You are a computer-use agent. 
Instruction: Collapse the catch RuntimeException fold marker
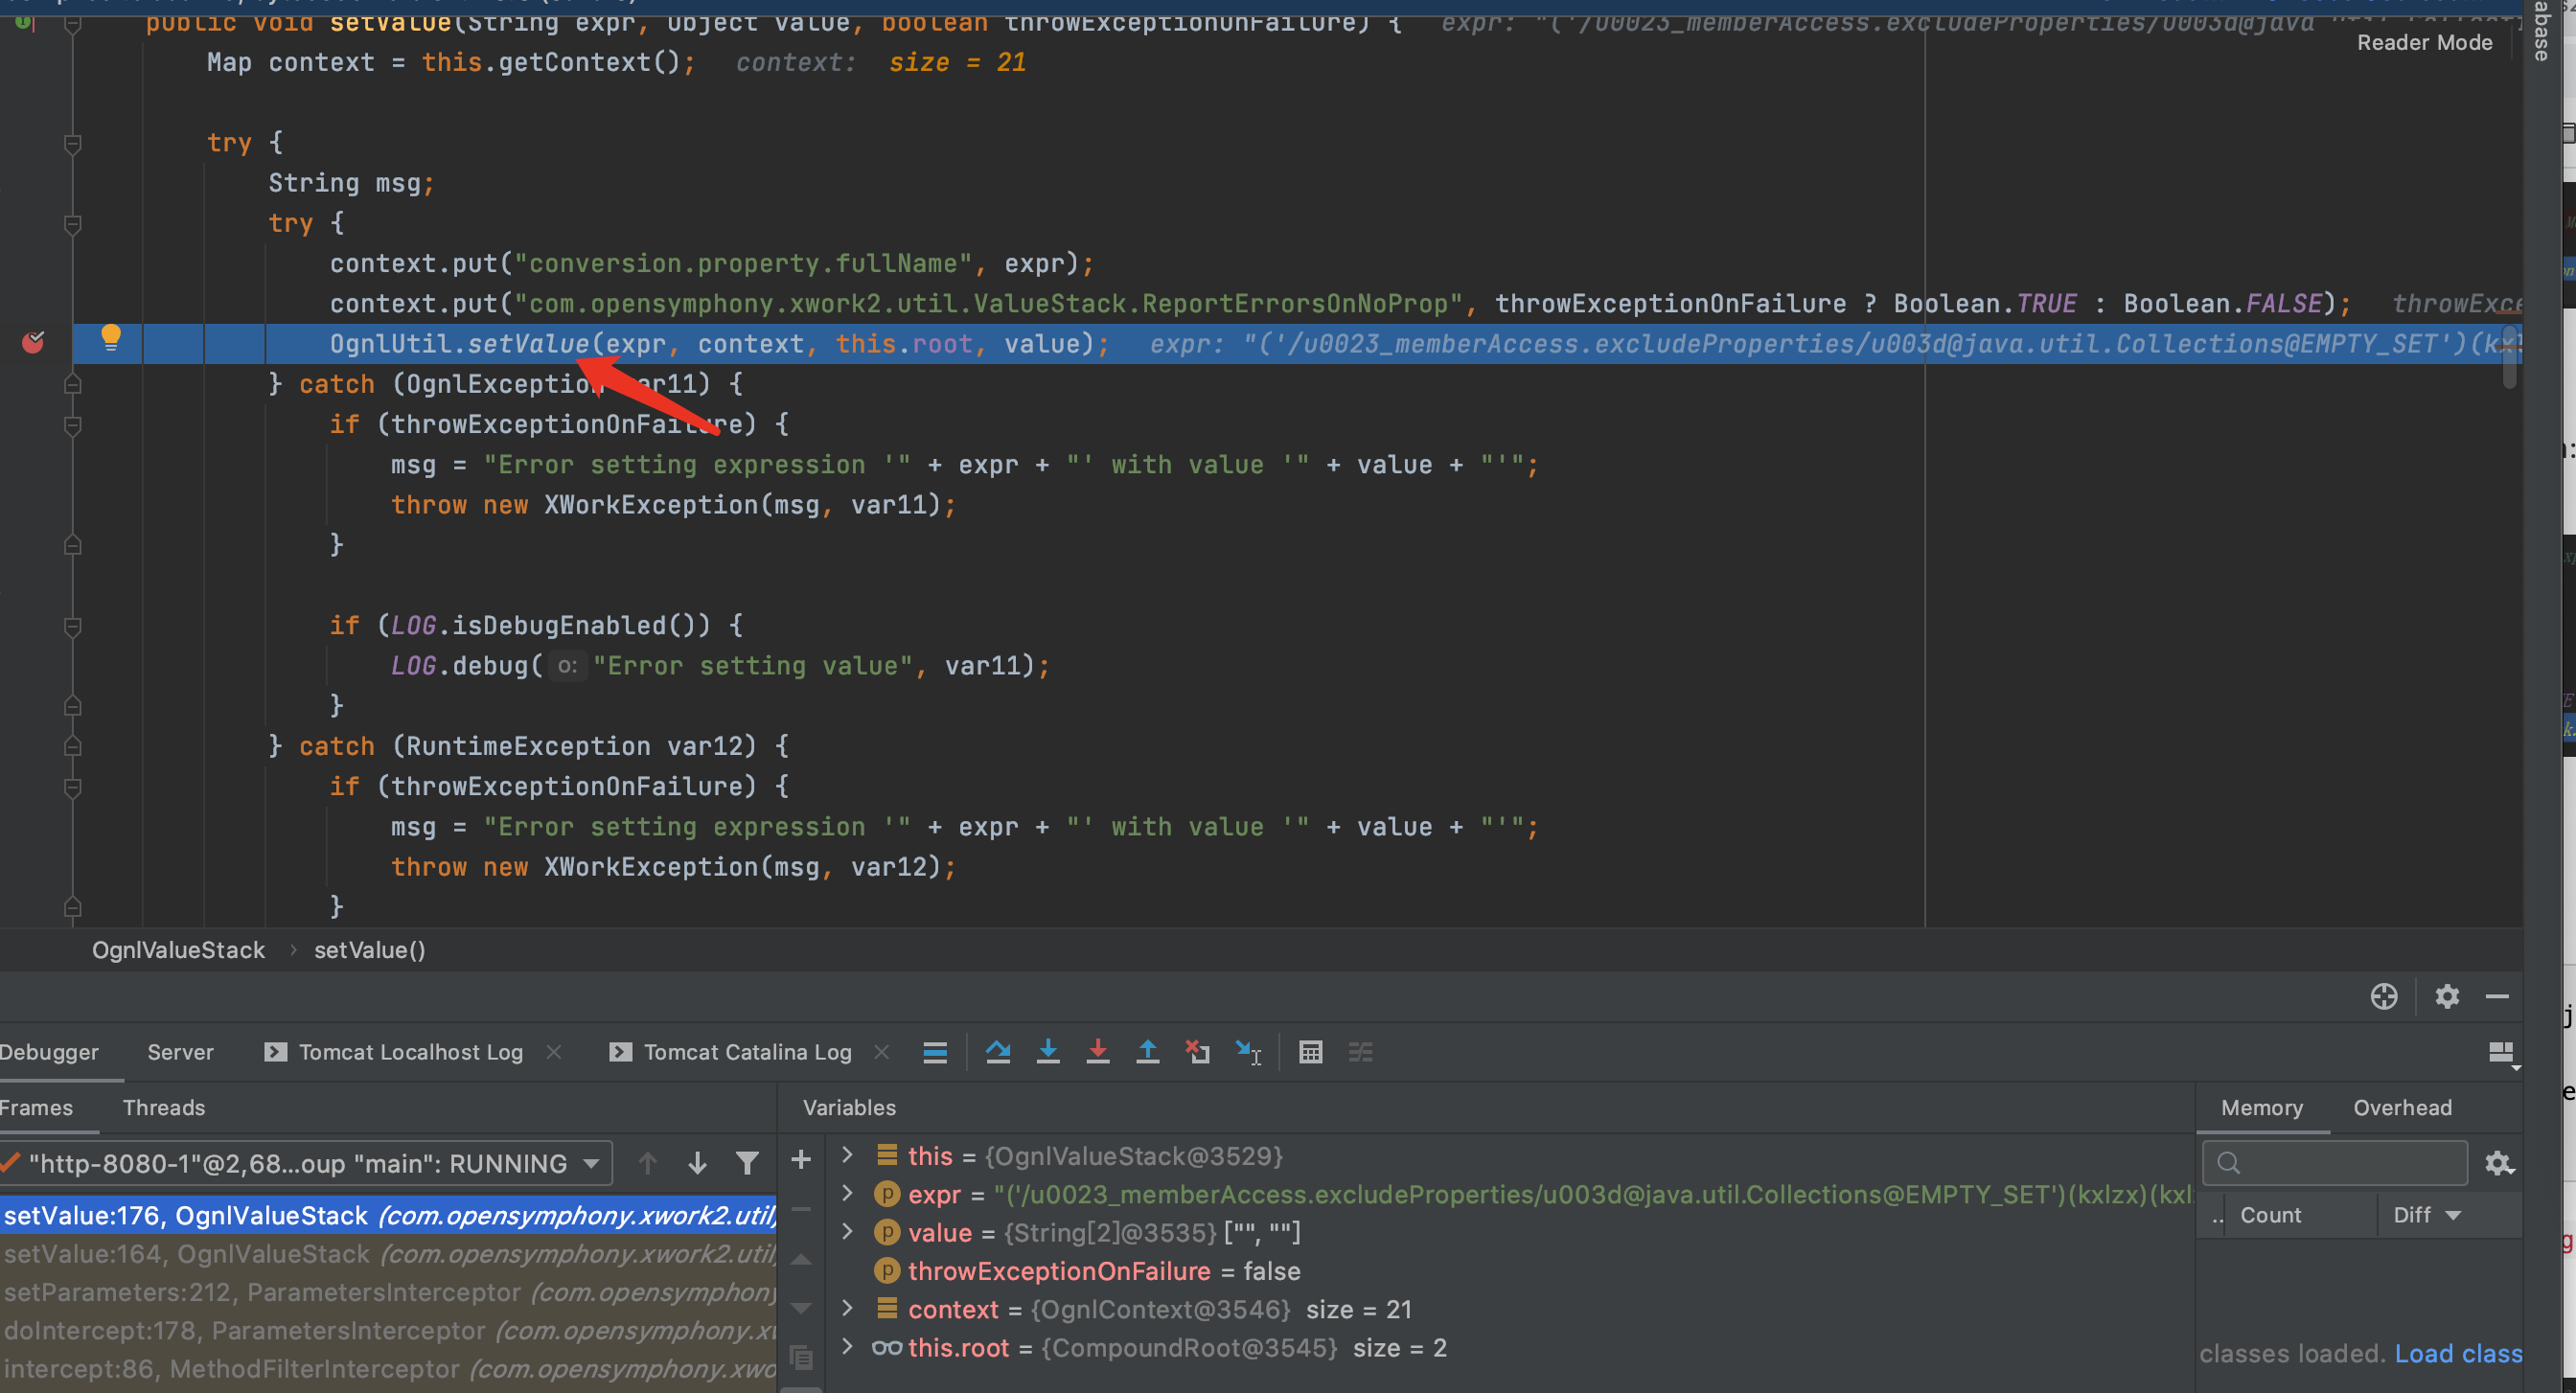[72, 746]
